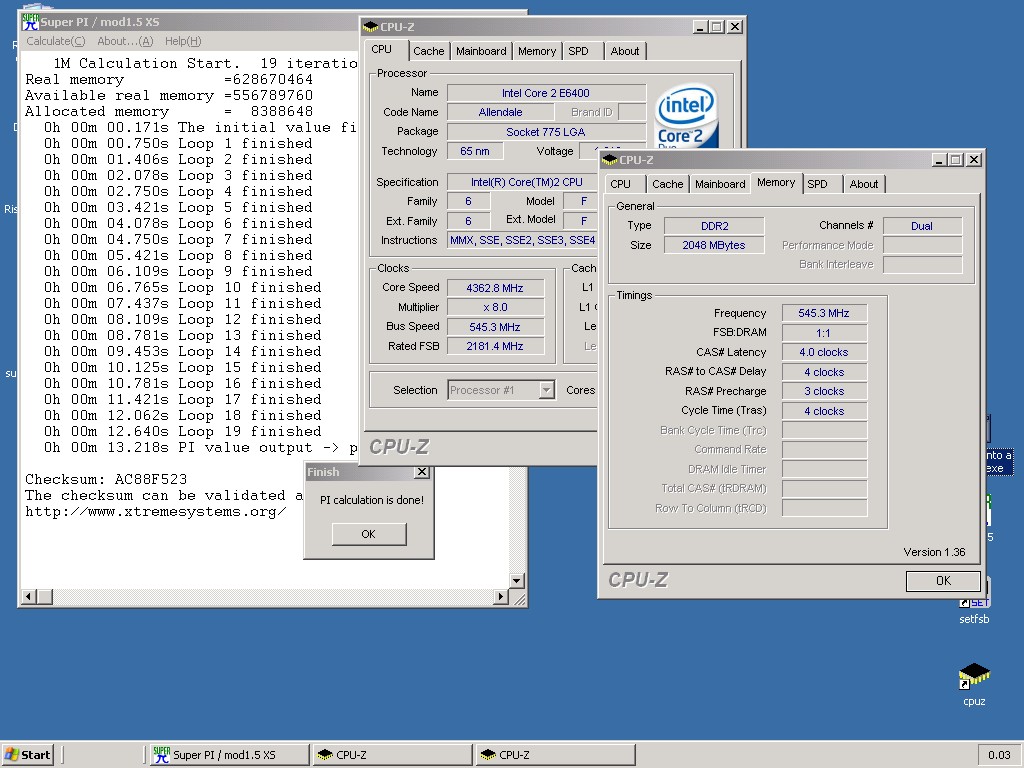
Task: Select the About tab in front CPU-Z window
Action: (x=863, y=184)
